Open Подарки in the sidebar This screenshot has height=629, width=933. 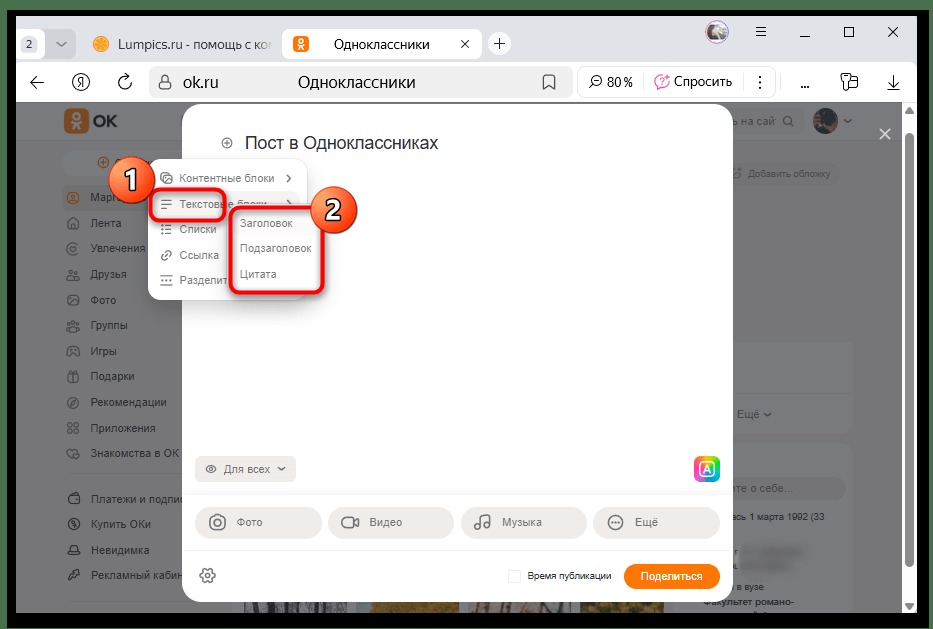[x=112, y=377]
